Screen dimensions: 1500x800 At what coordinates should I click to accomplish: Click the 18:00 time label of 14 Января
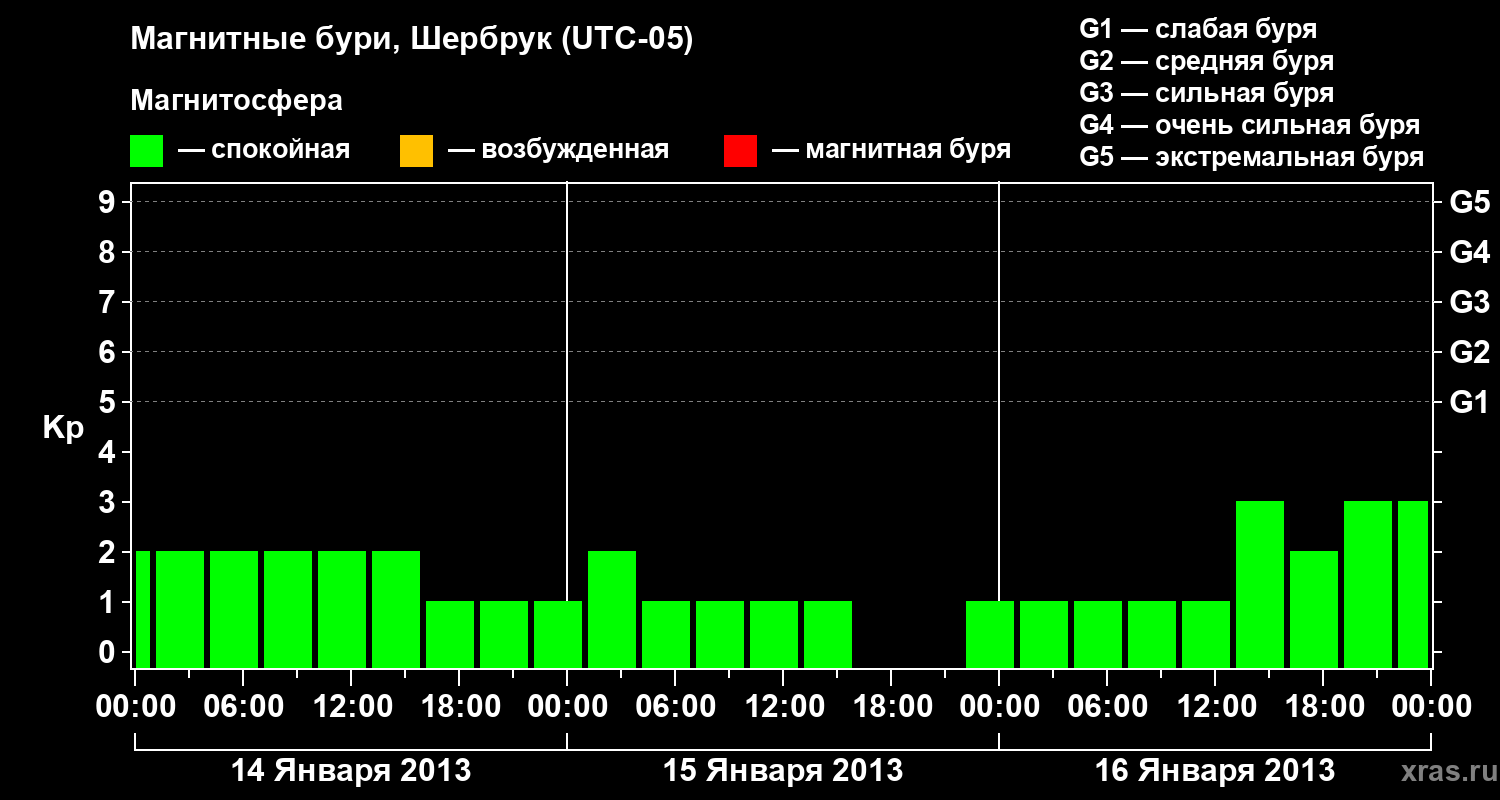(459, 707)
